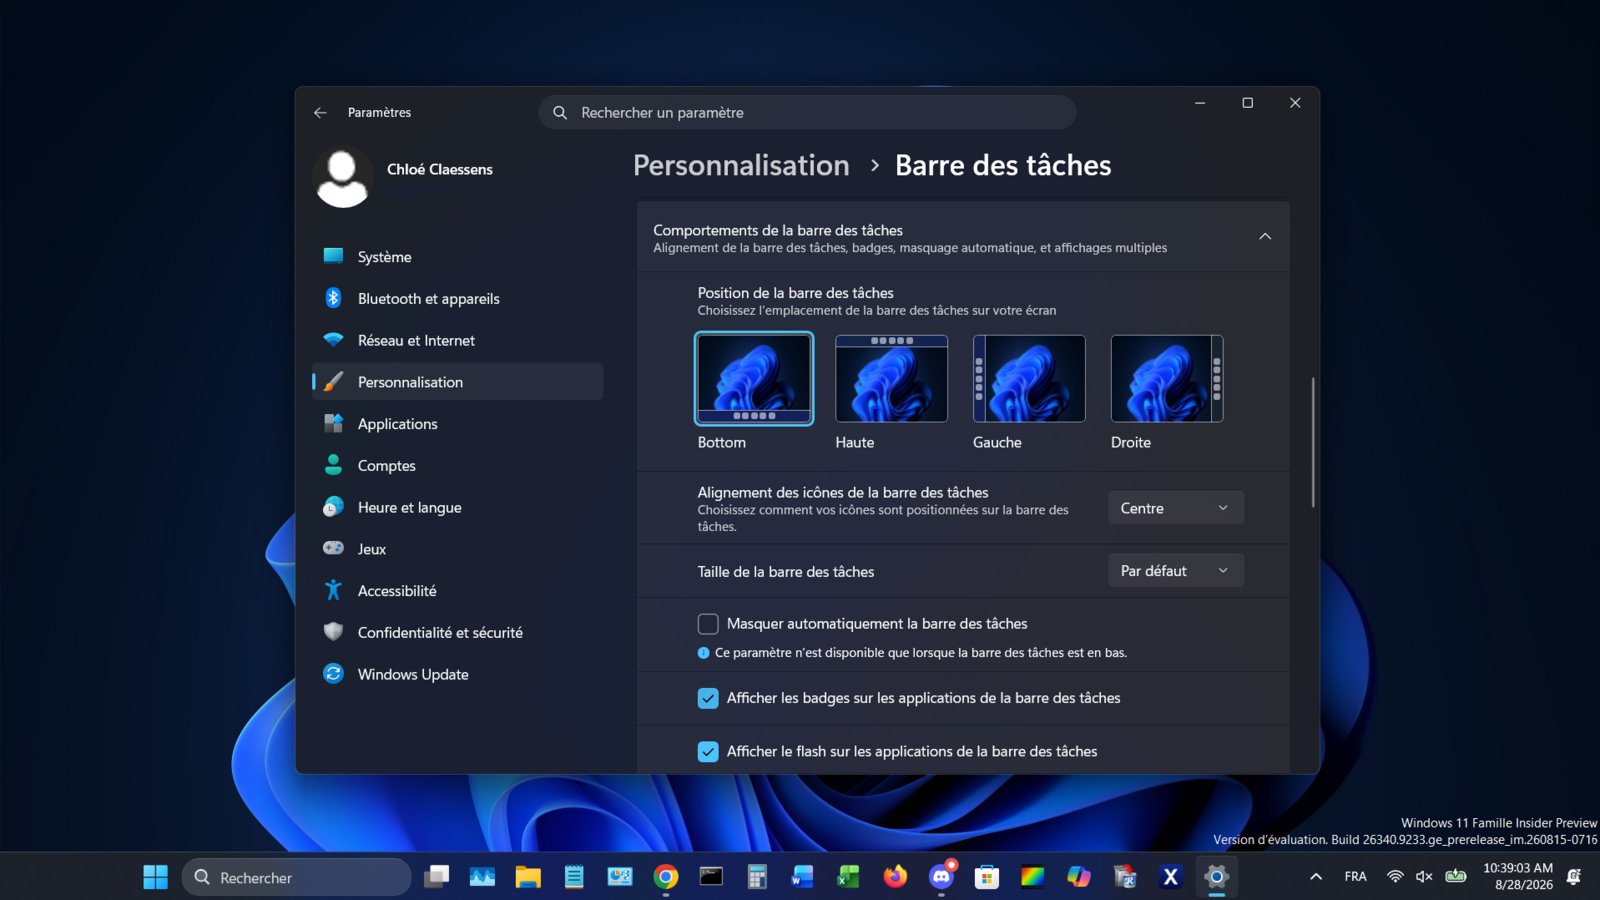
Task: Open the Comptes settings category
Action: pyautogui.click(x=457, y=466)
